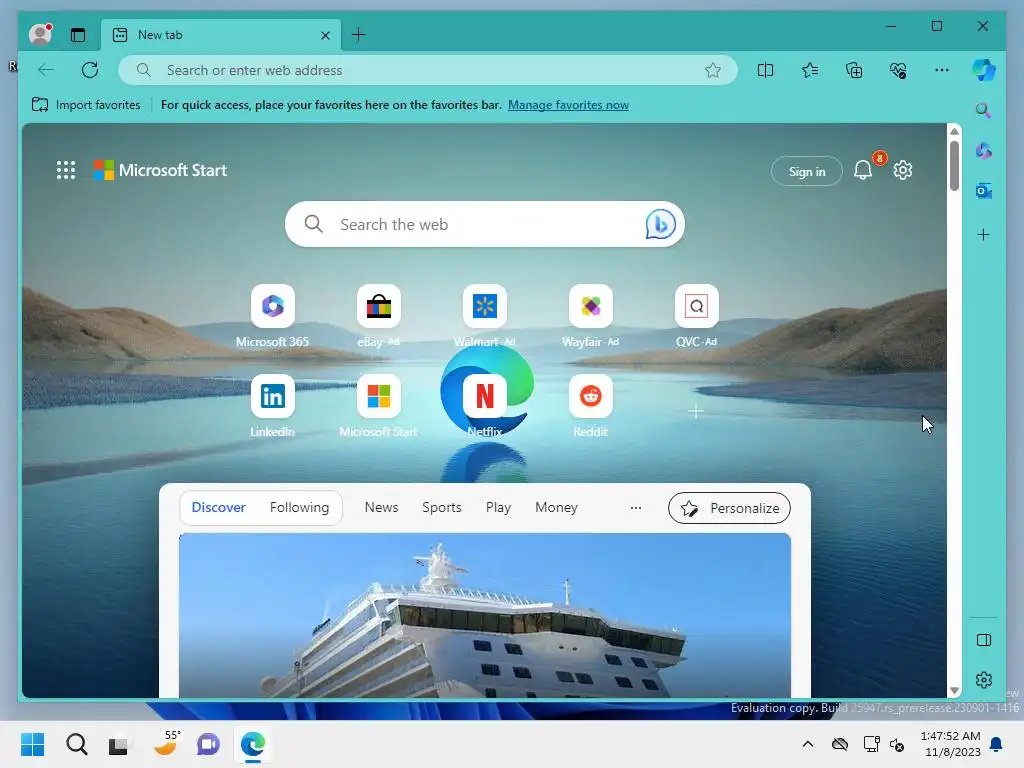Open the volume muted tray icon
This screenshot has width=1024, height=768.
(898, 744)
